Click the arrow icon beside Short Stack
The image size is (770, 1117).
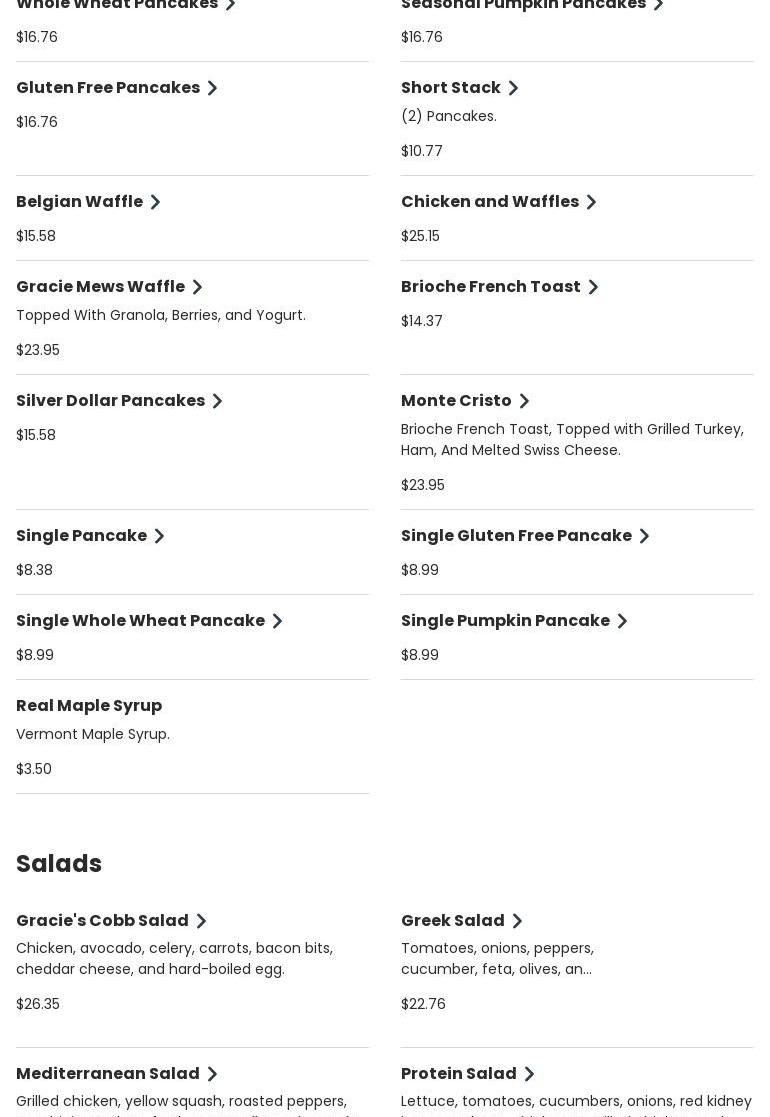pos(513,88)
